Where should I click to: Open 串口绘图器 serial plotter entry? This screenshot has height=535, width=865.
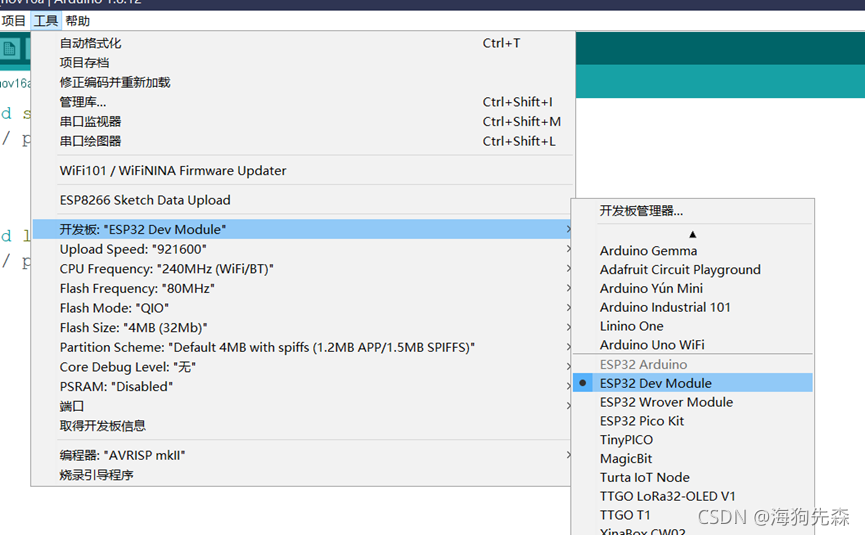click(x=303, y=141)
